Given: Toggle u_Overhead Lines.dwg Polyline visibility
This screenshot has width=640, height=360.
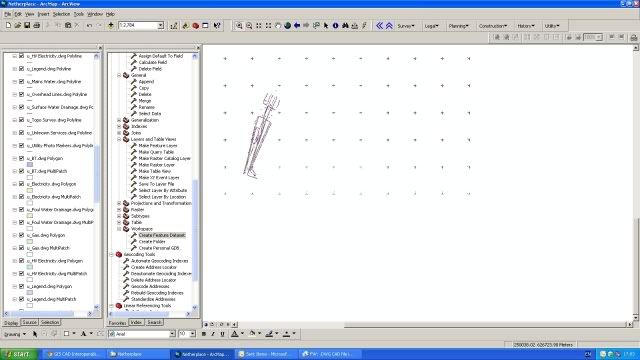Looking at the screenshot, I should coord(22,94).
